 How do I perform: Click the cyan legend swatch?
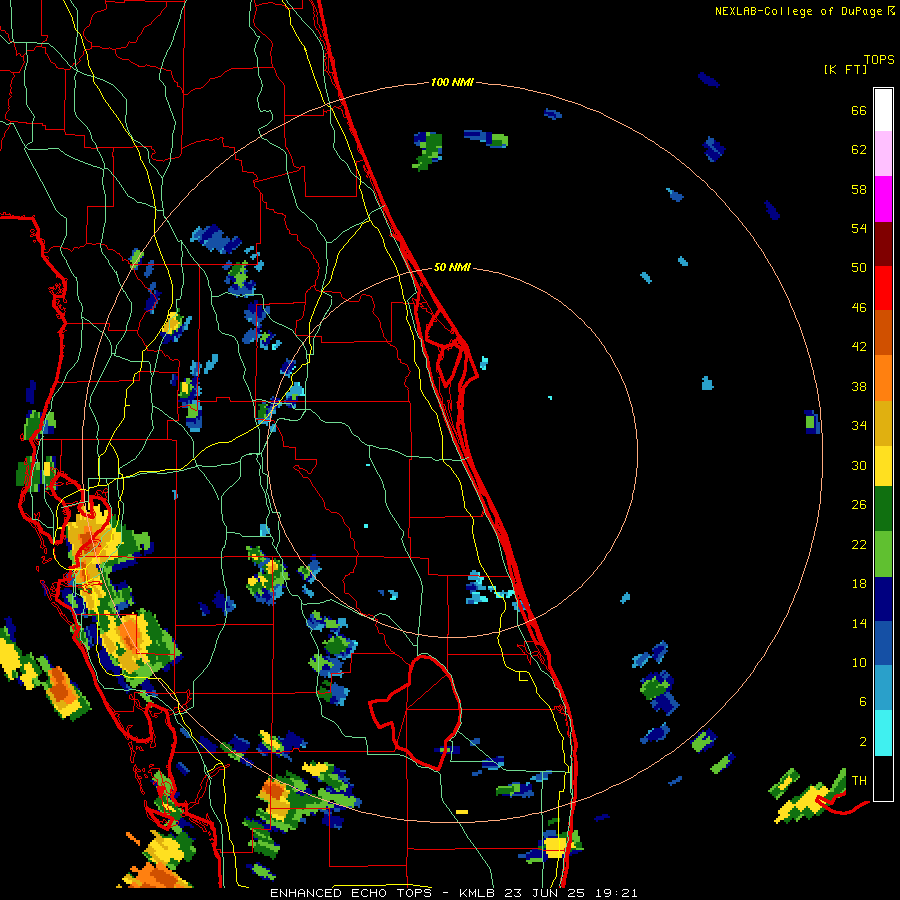pyautogui.click(x=883, y=732)
